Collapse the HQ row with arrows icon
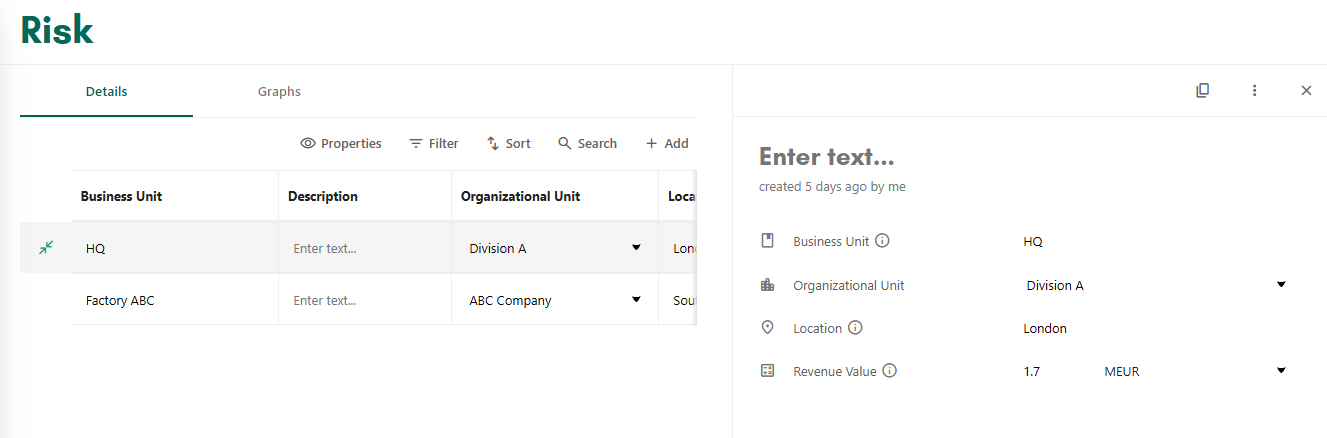 (46, 247)
